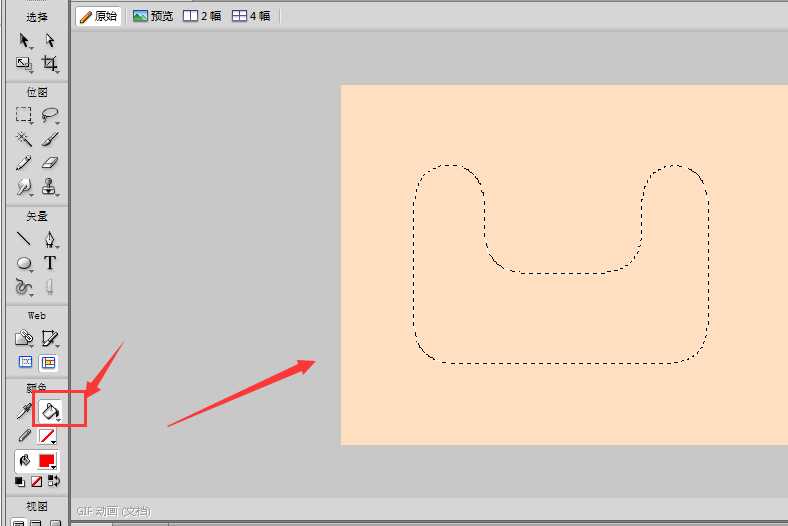Select the Pointer tool
788x526 pixels.
click(x=24, y=41)
